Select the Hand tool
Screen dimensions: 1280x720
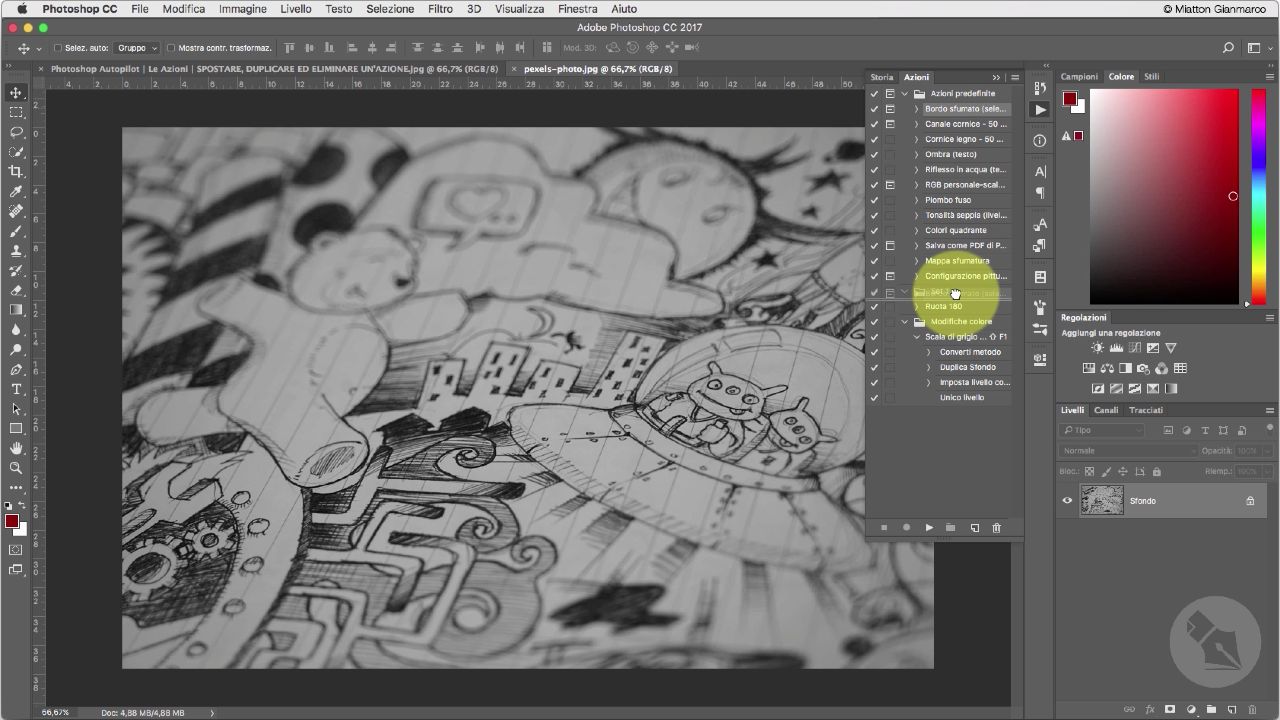16,448
